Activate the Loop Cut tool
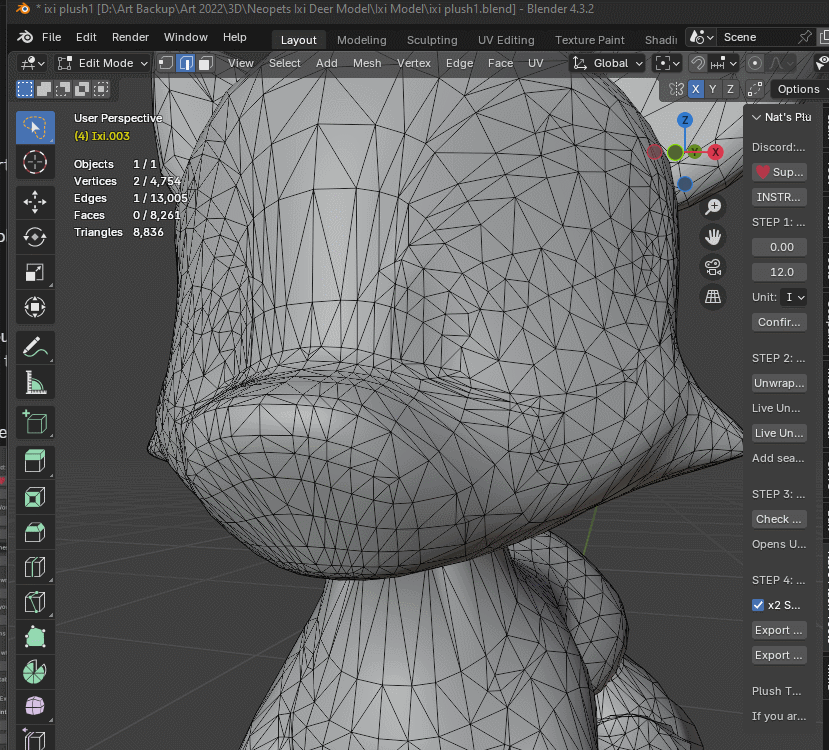 (35, 567)
